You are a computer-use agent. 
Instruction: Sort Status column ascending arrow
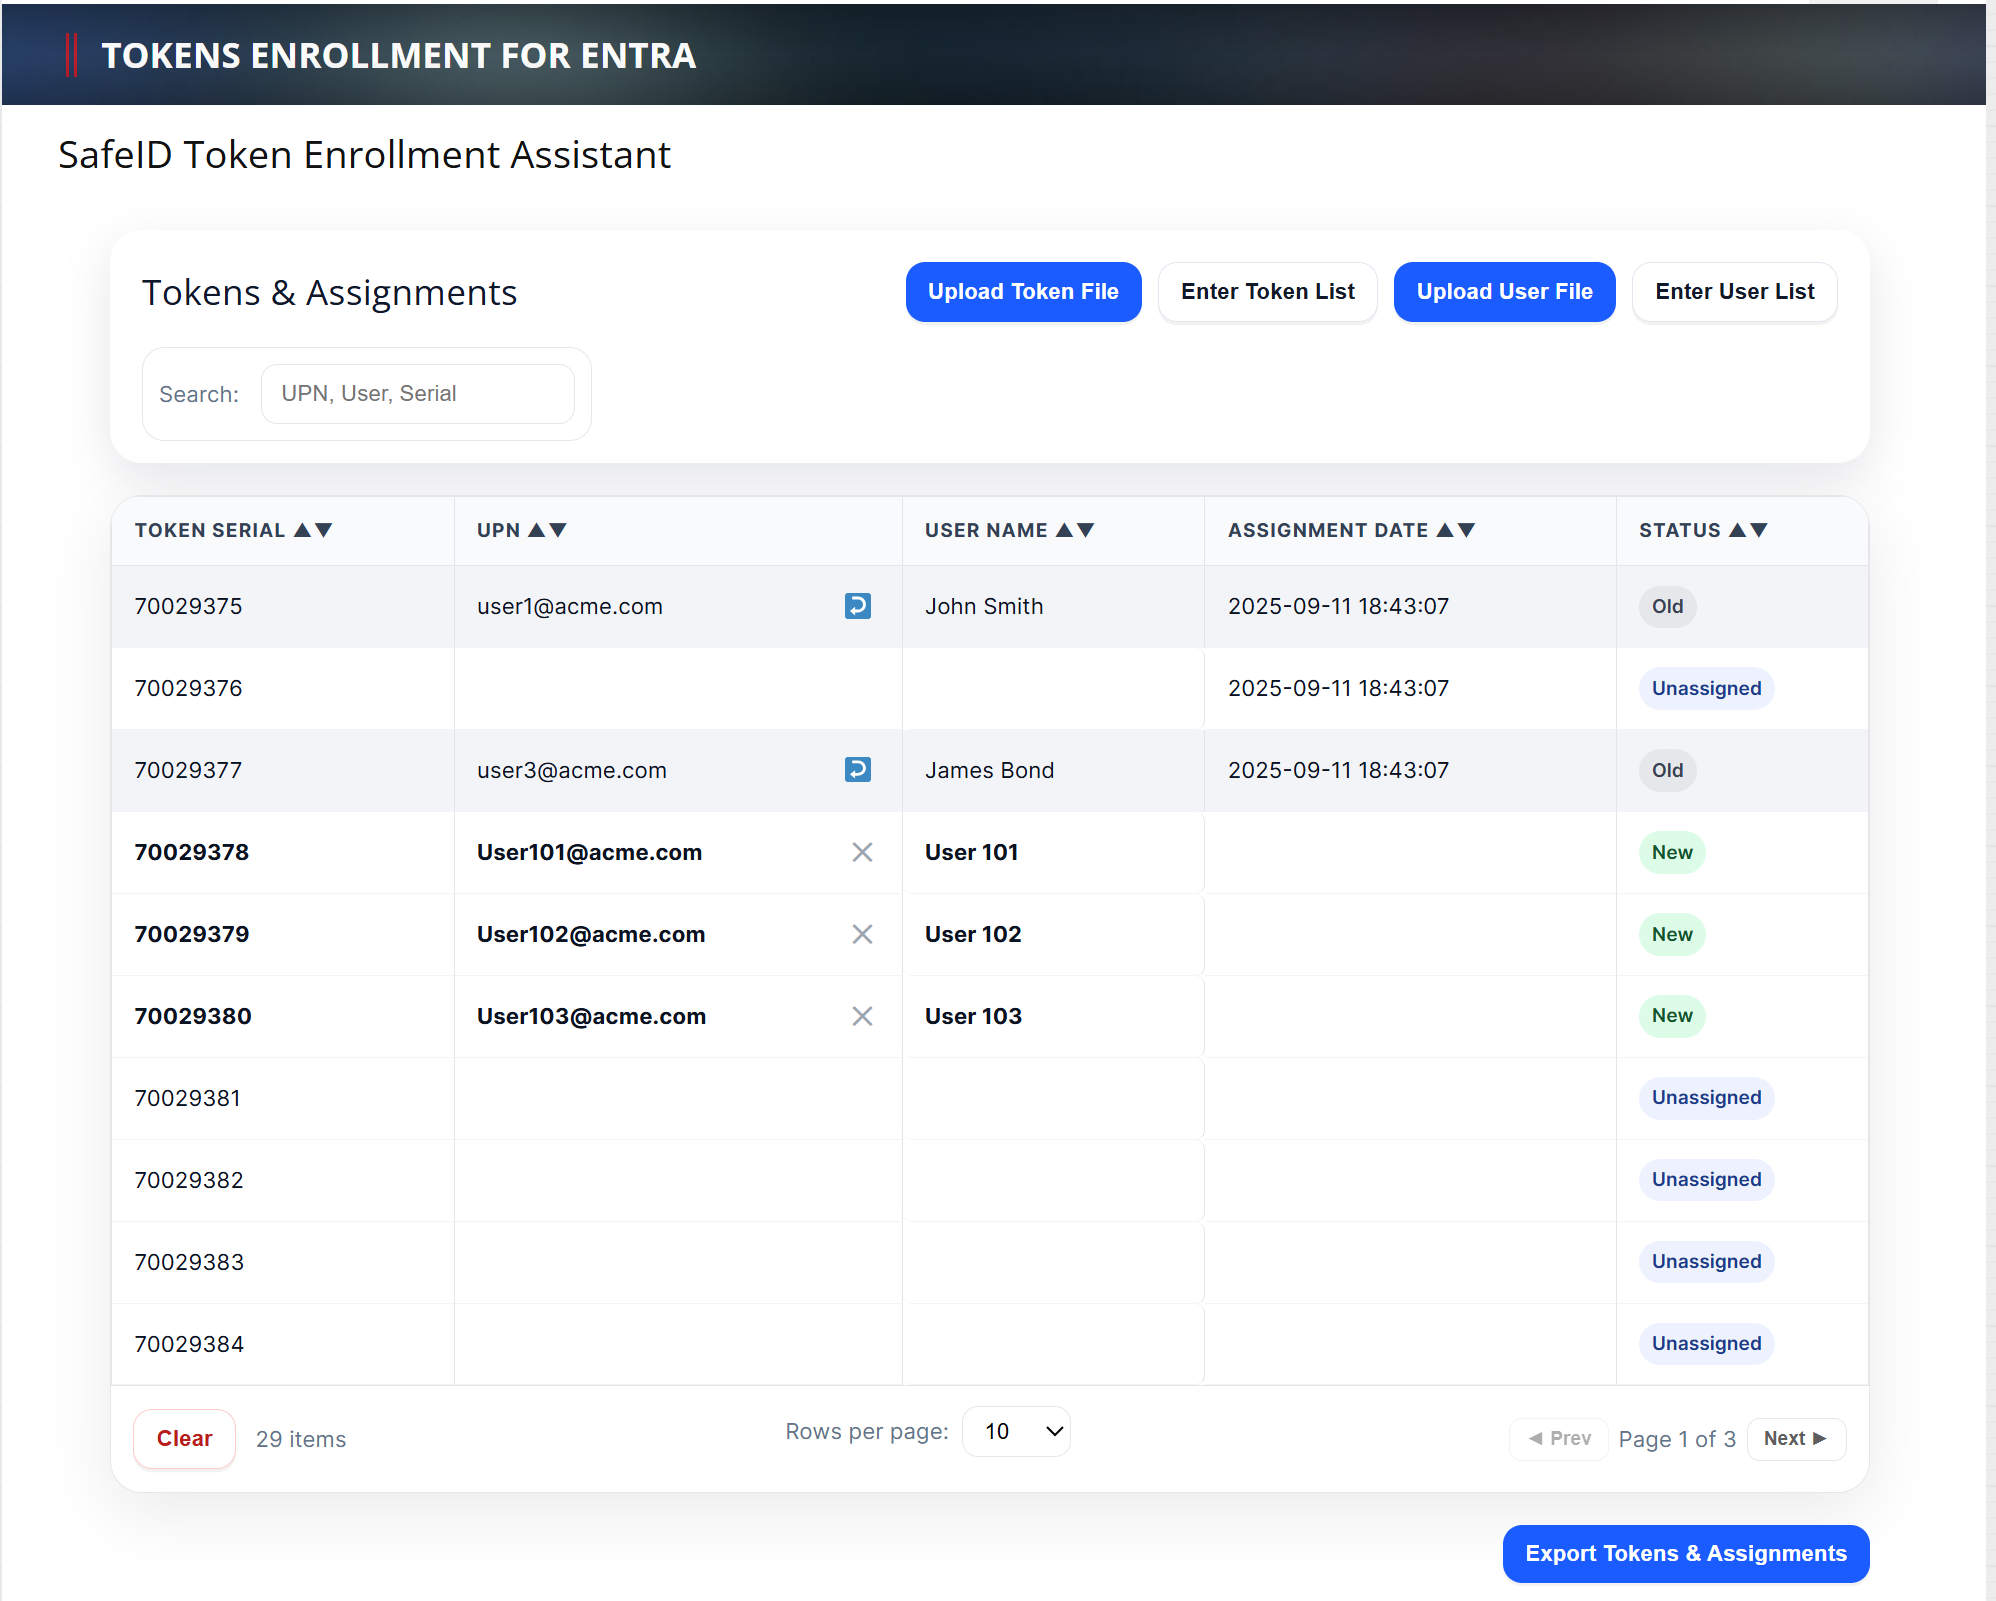click(x=1738, y=530)
